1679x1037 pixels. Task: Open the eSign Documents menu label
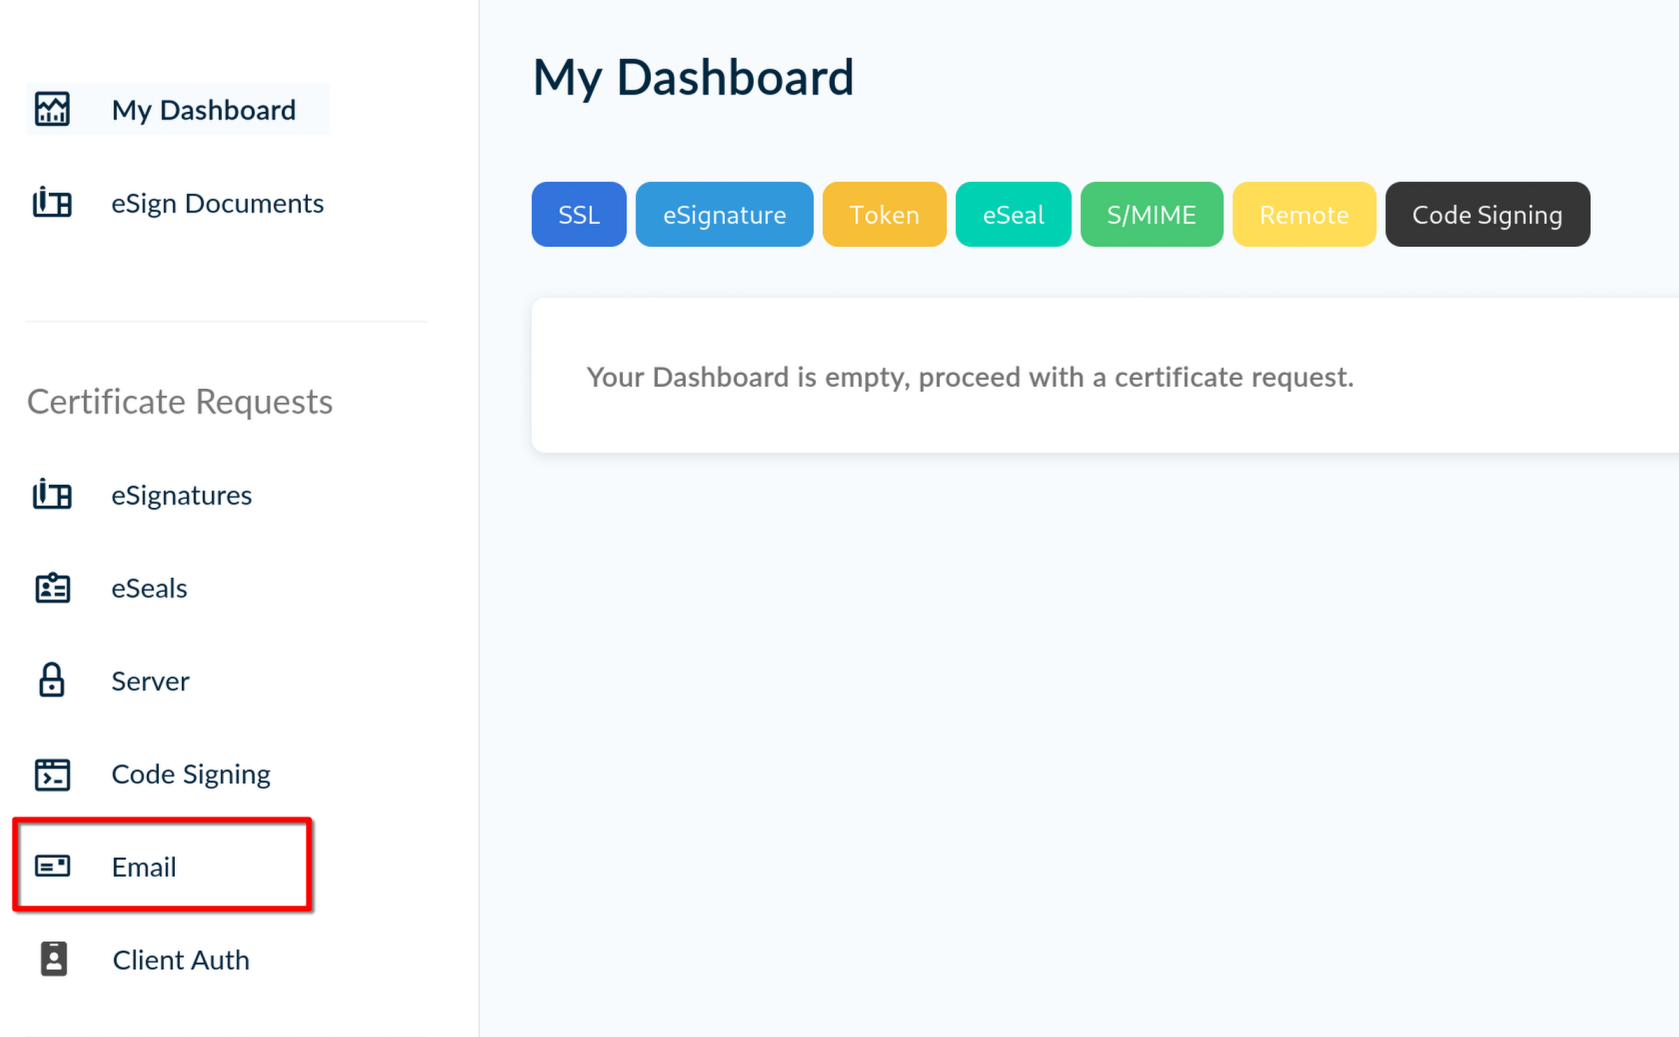click(217, 203)
